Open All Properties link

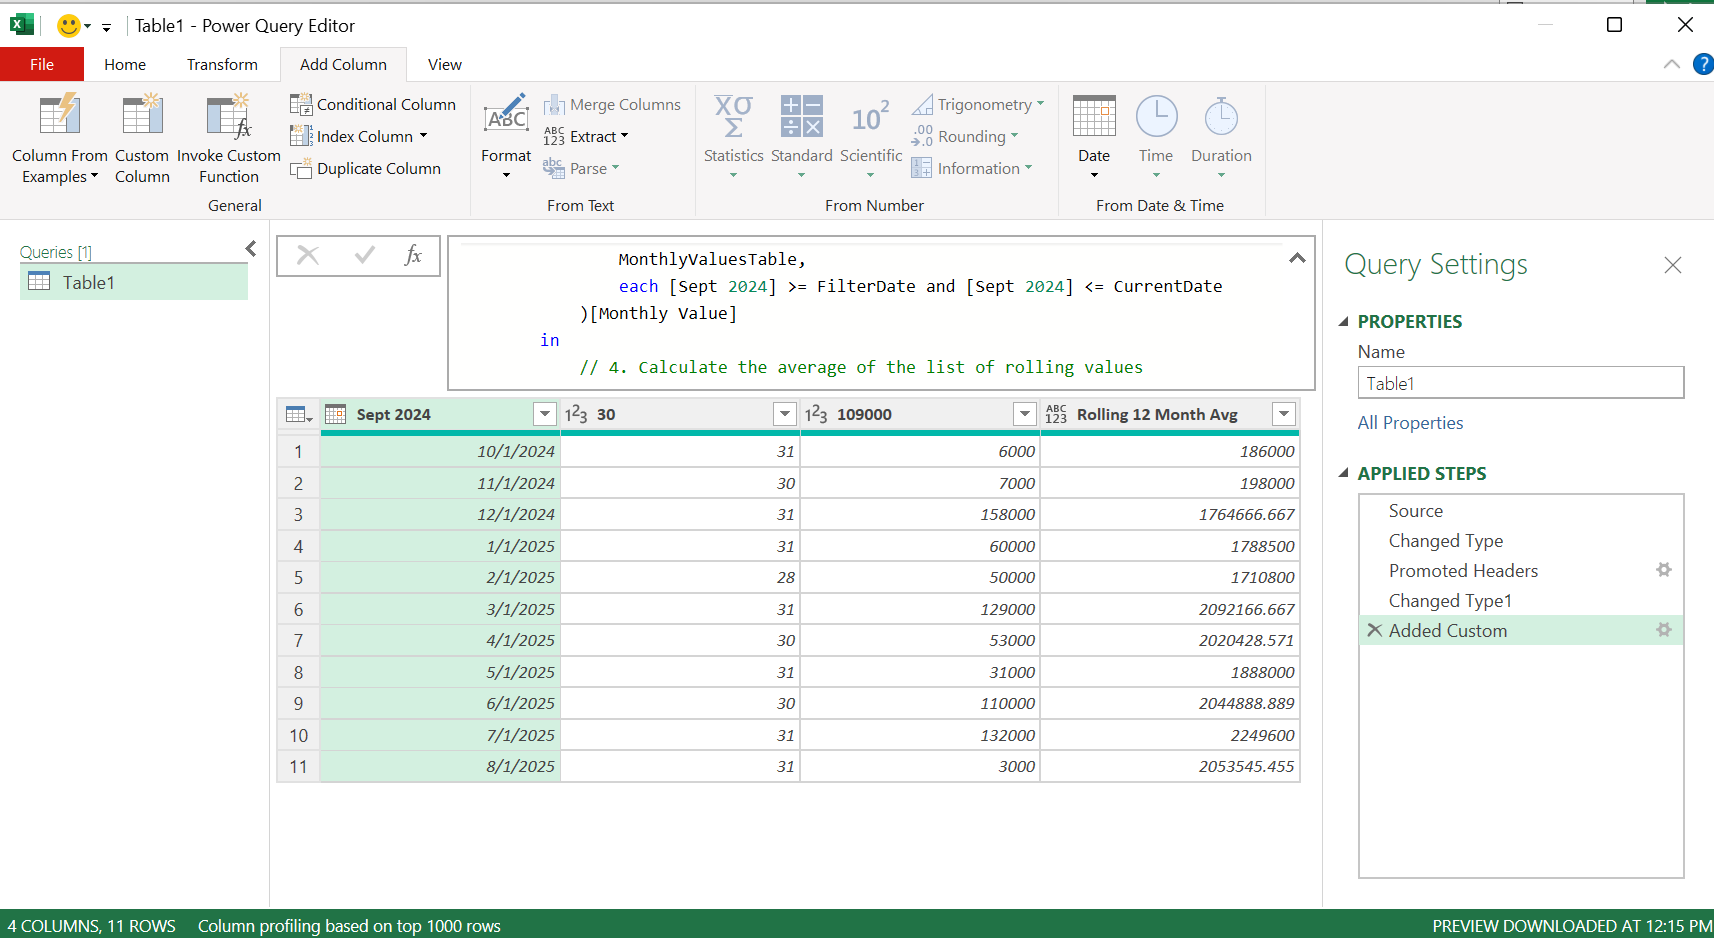(1410, 423)
